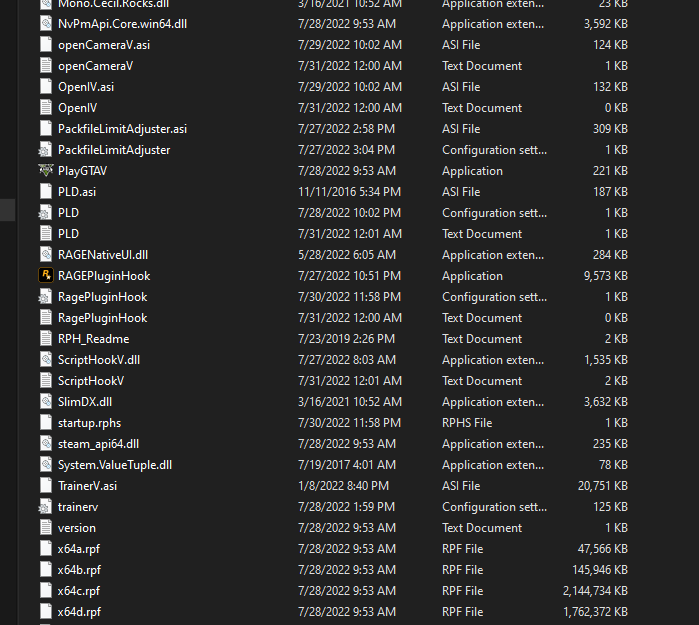Click the steam_api64.dll file icon
Viewport: 699px width, 625px height.
(45, 444)
